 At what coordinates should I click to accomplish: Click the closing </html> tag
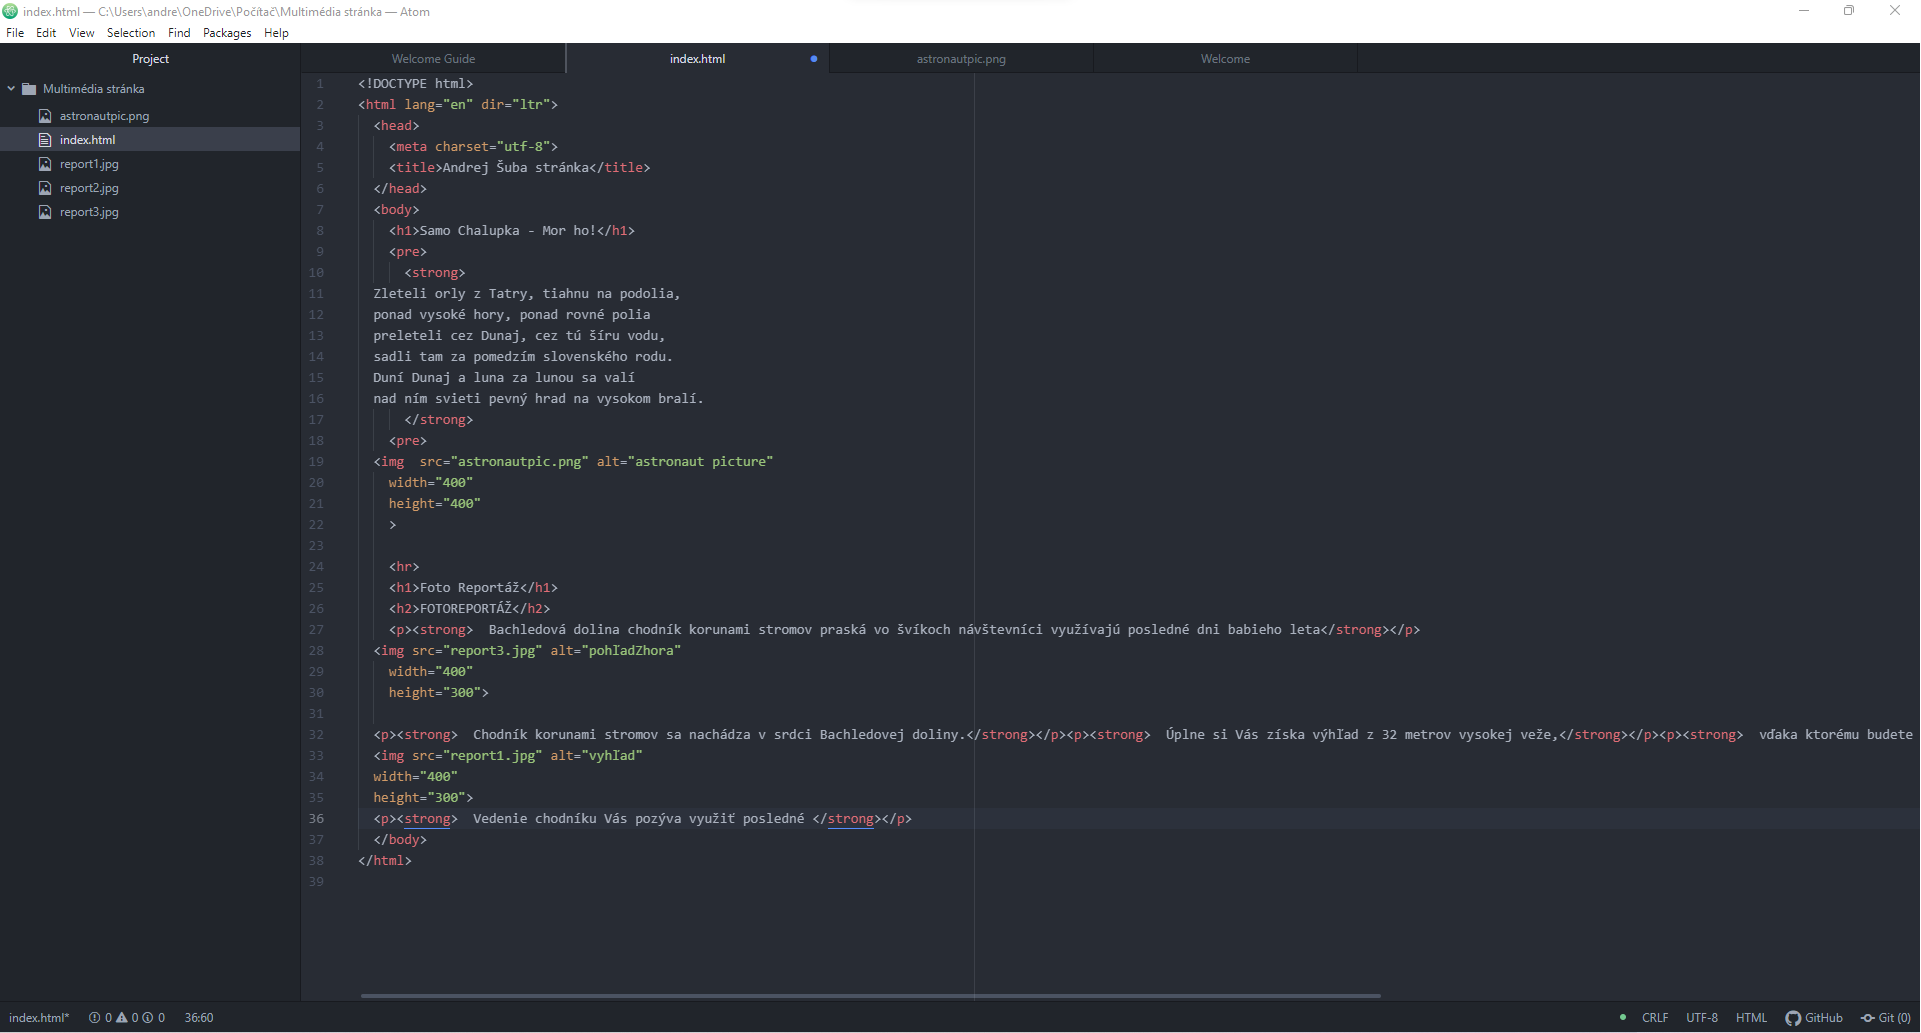[385, 861]
